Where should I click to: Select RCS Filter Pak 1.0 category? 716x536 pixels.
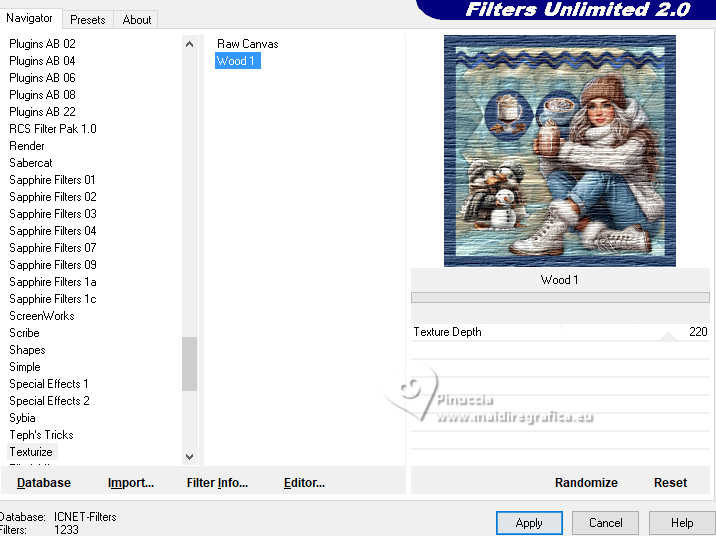coord(53,129)
